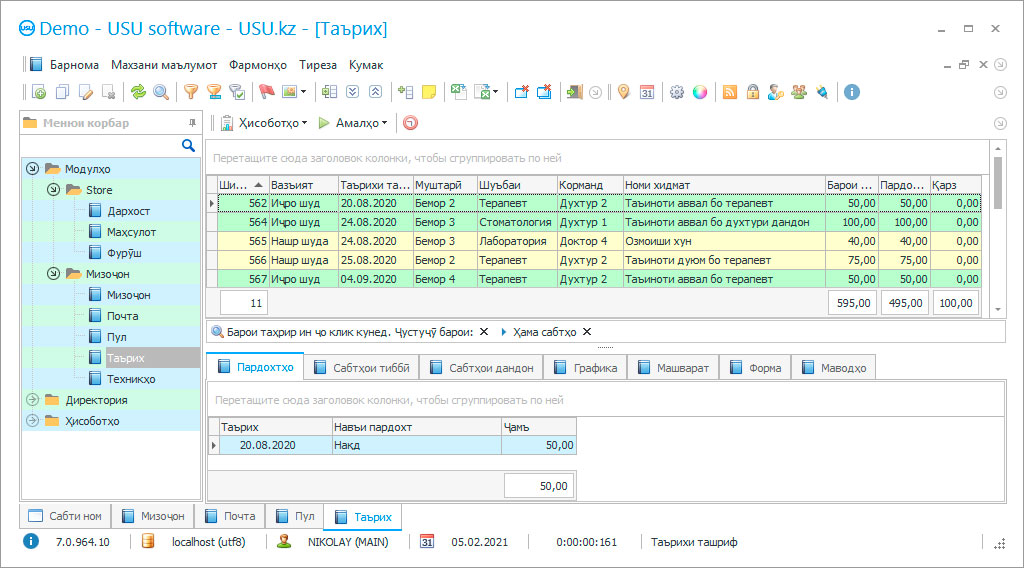The image size is (1024, 568).
Task: Click the magnifier search icon in toolbar
Action: tap(161, 92)
